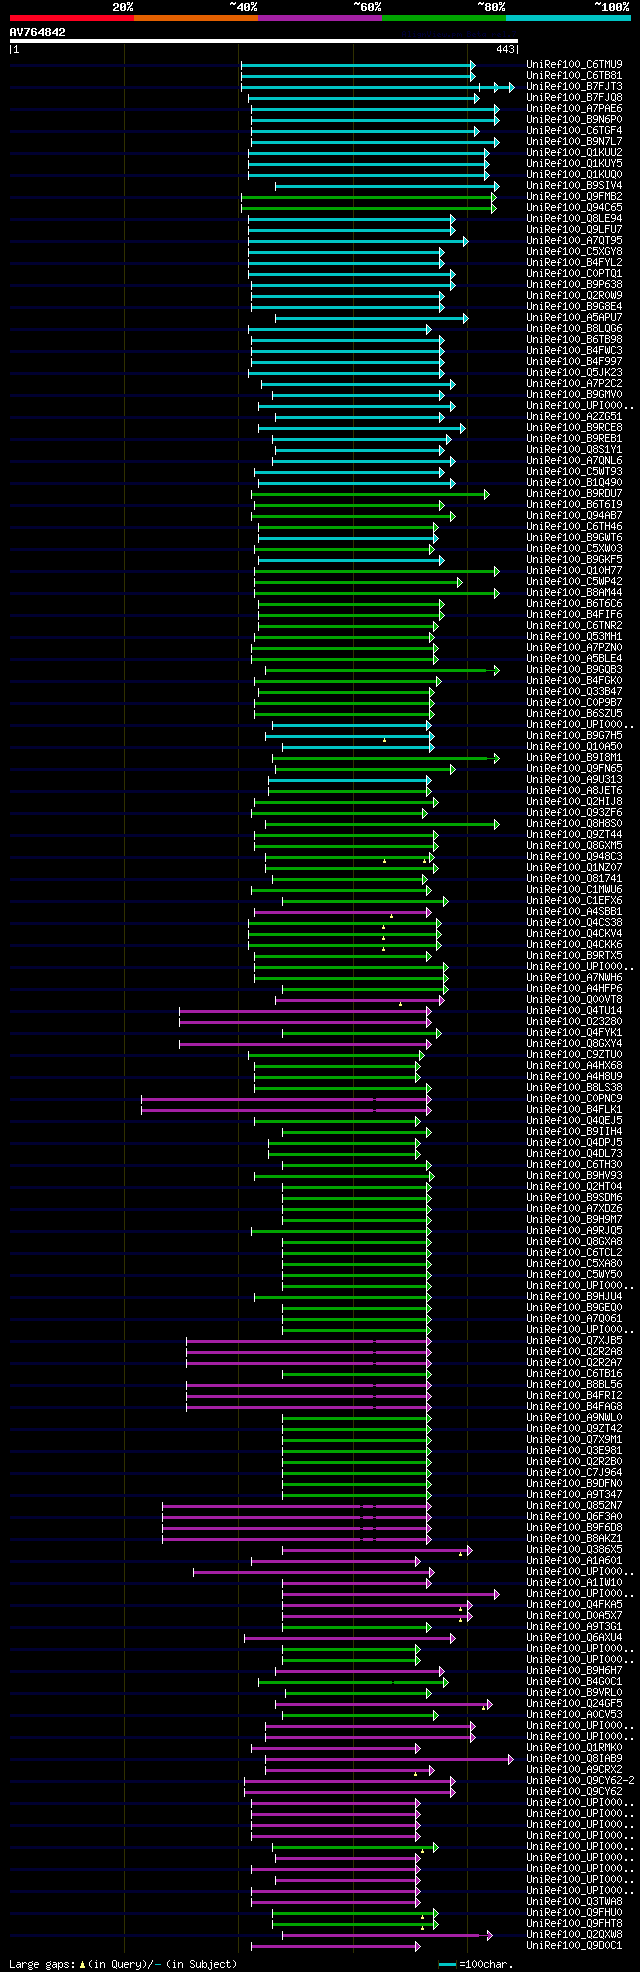Select label UniRef100_Q4TU14
The image size is (640, 1972).
(x=574, y=1010)
